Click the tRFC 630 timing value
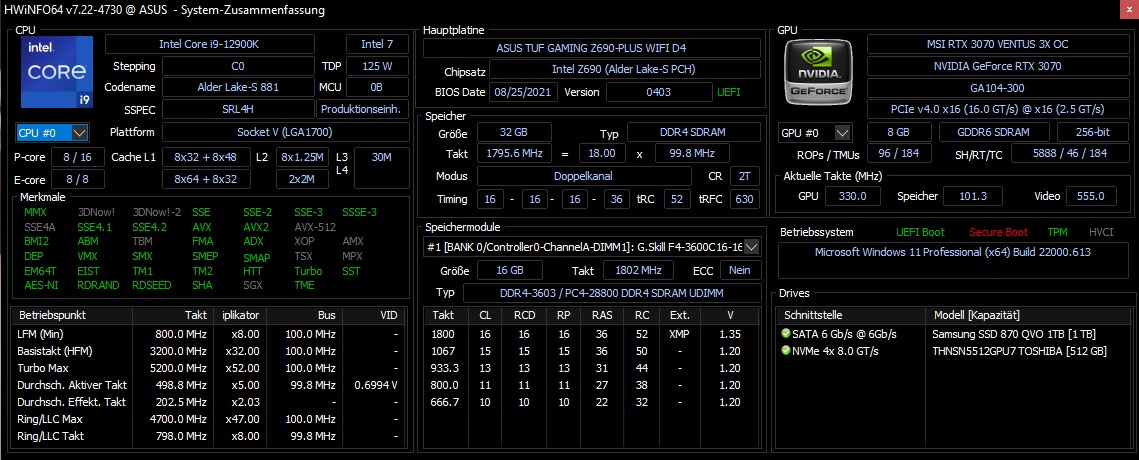 pyautogui.click(x=746, y=199)
